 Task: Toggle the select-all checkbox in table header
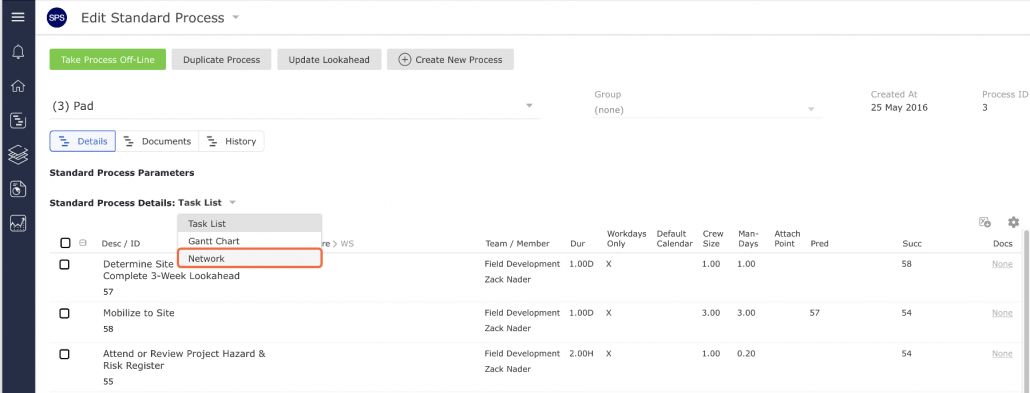[65, 243]
